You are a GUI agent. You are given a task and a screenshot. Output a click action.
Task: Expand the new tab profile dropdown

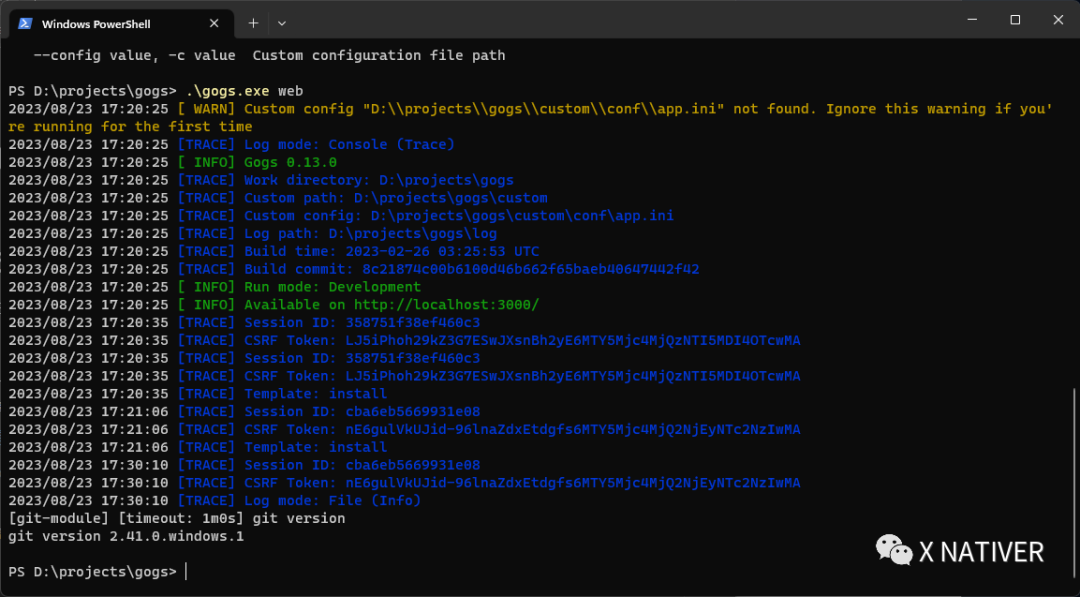click(282, 22)
